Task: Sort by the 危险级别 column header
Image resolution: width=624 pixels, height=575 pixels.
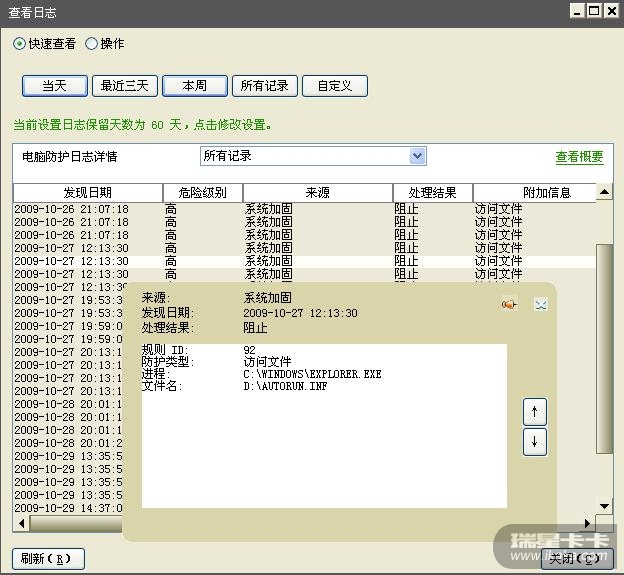Action: tap(202, 193)
